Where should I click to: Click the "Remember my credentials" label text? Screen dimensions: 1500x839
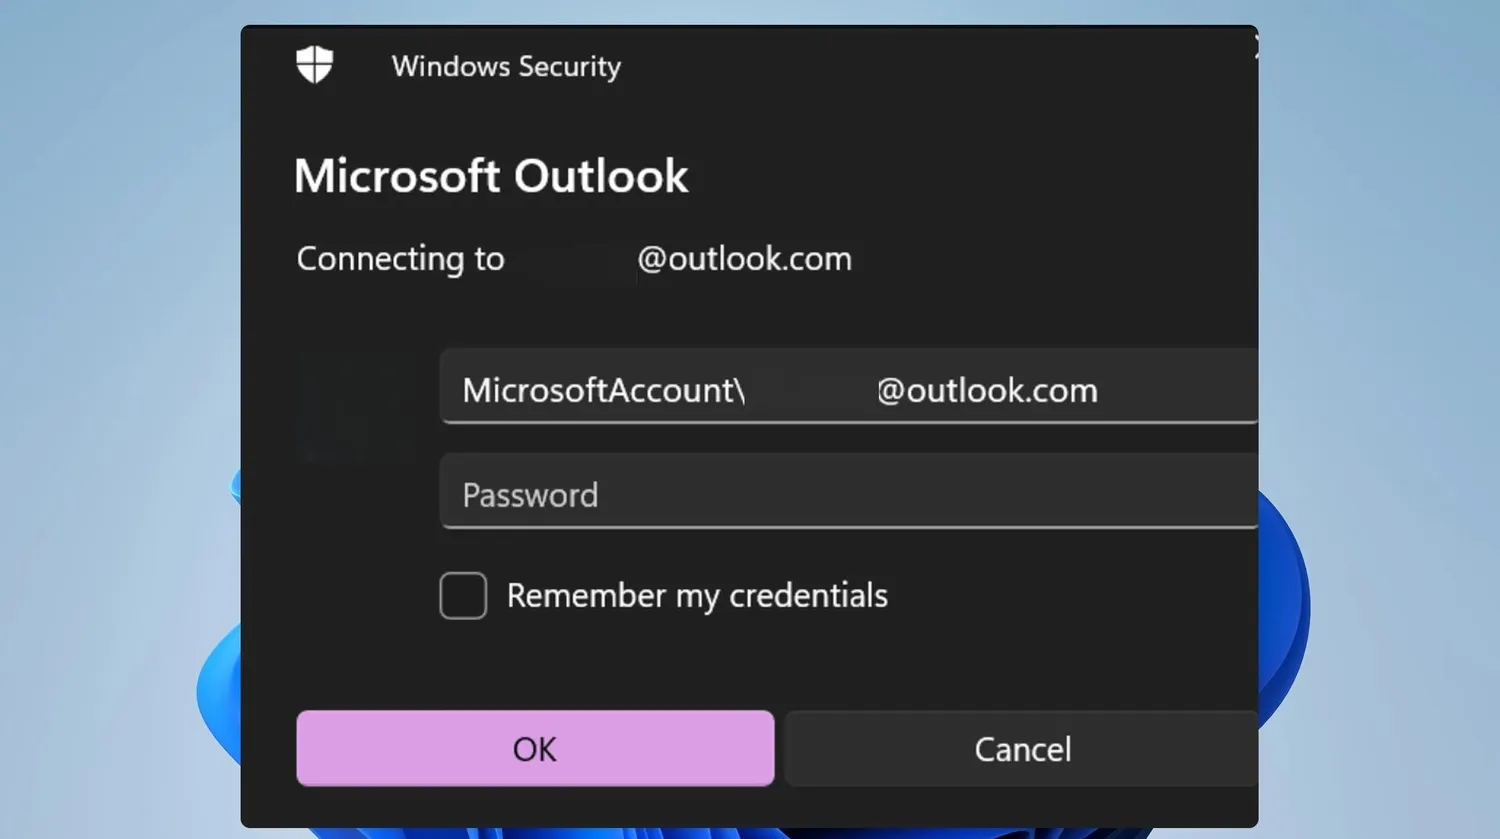pos(697,596)
